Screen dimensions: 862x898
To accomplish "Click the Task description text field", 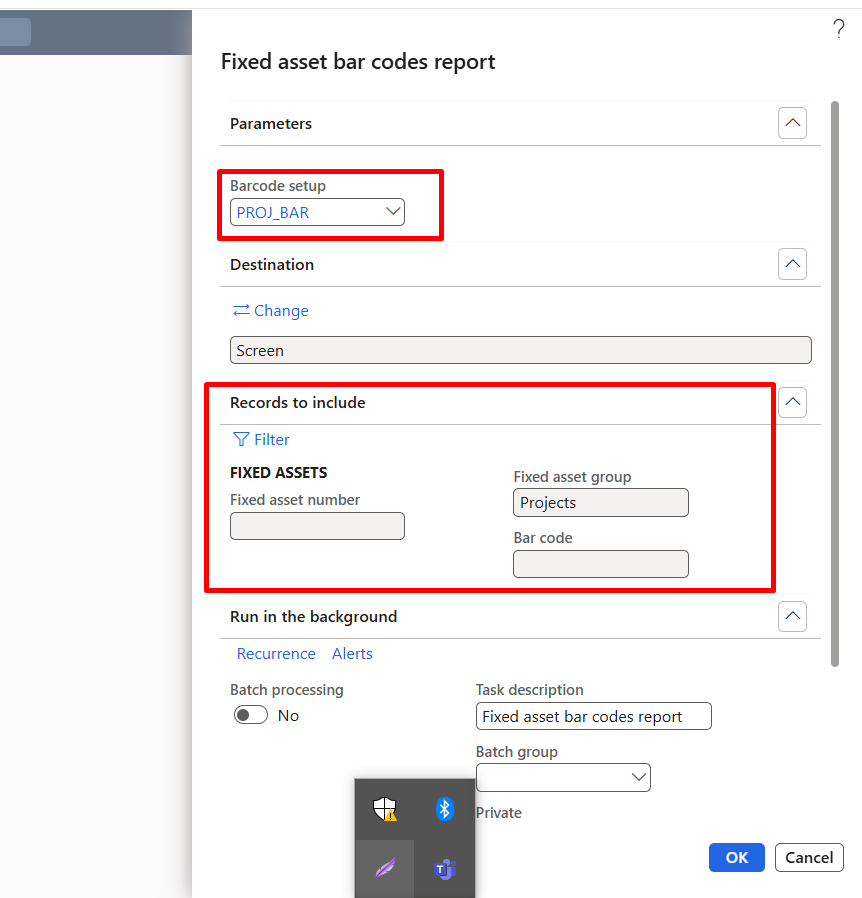I will pos(593,716).
